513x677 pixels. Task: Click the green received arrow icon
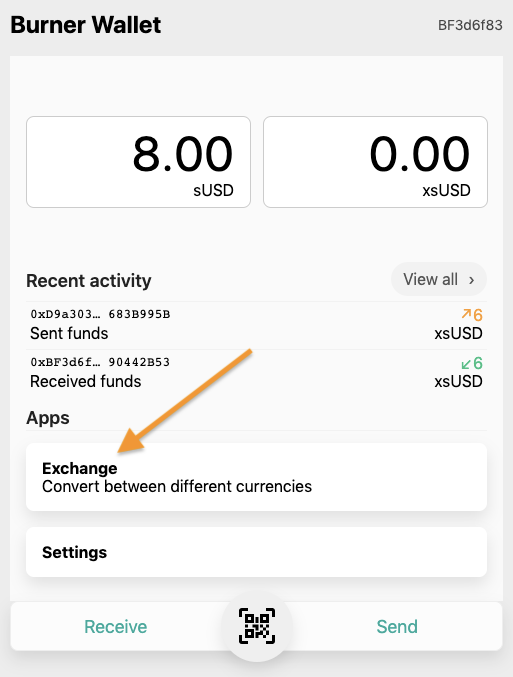[x=466, y=364]
